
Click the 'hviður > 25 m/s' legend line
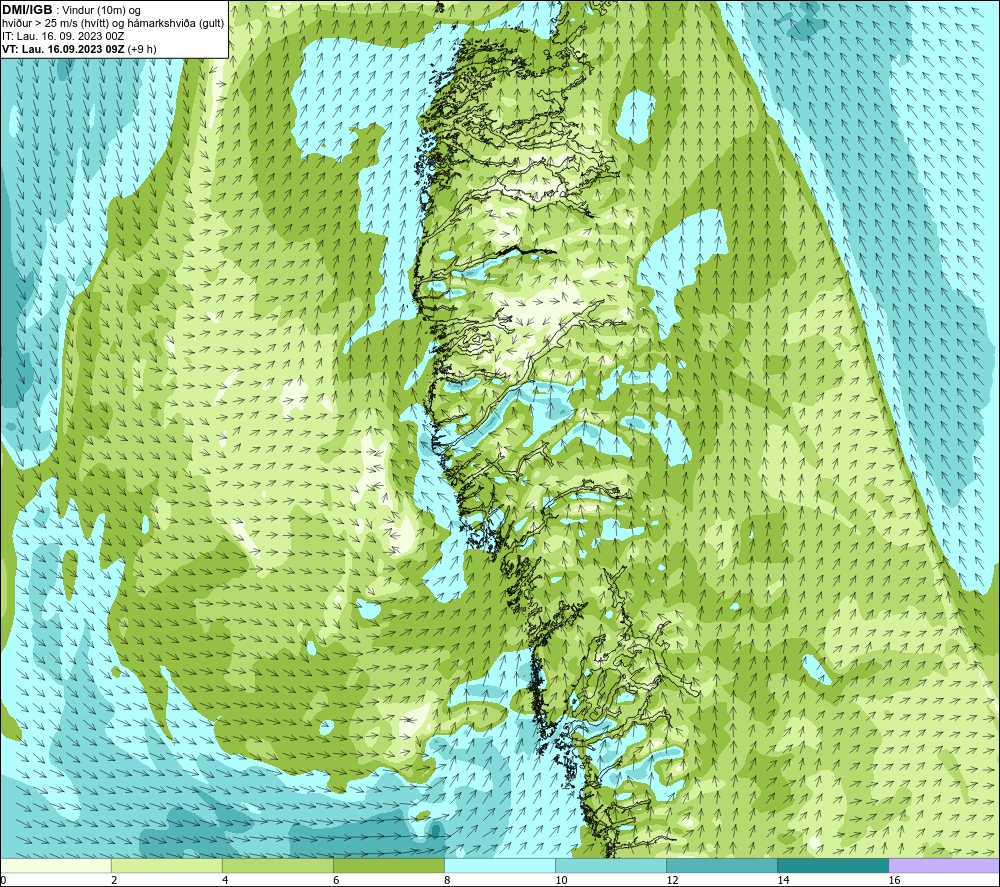(113, 24)
